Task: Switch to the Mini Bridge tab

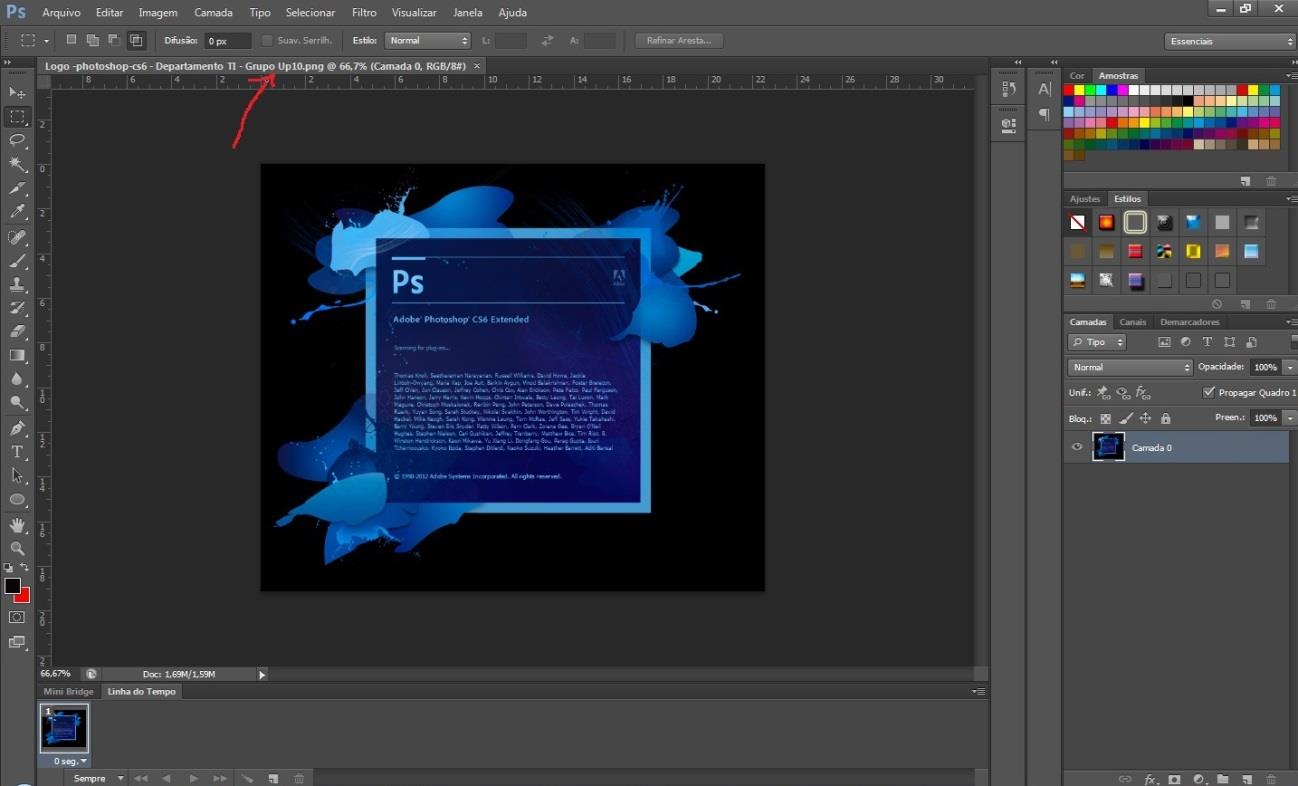Action: pyautogui.click(x=69, y=691)
